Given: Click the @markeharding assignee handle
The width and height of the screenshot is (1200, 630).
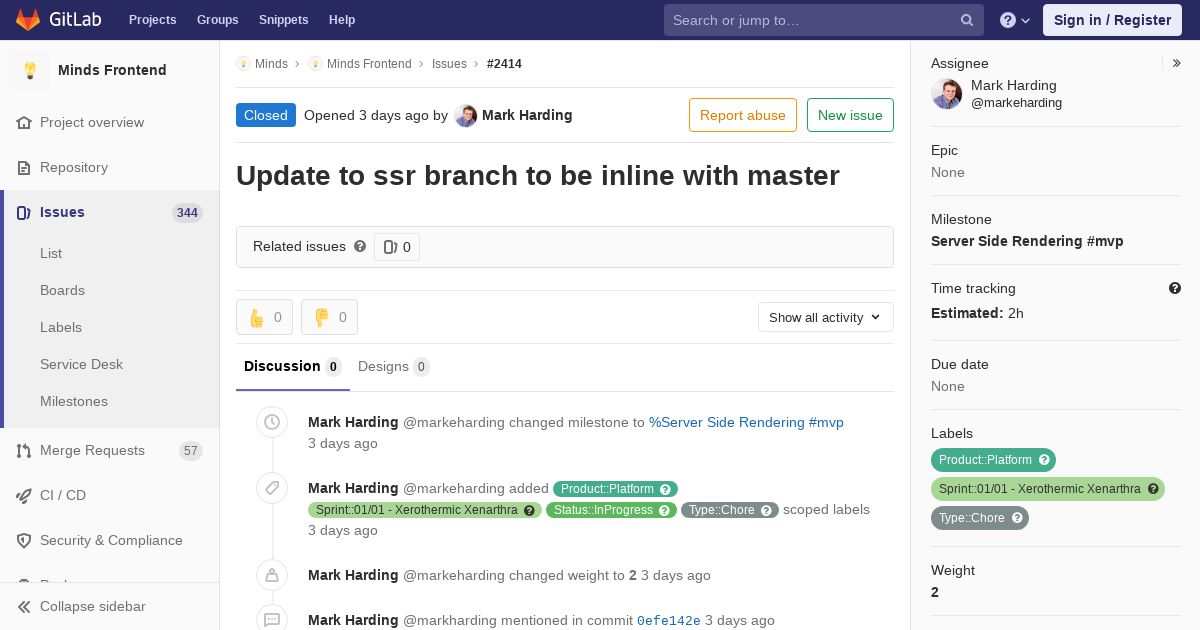Looking at the screenshot, I should point(1016,103).
